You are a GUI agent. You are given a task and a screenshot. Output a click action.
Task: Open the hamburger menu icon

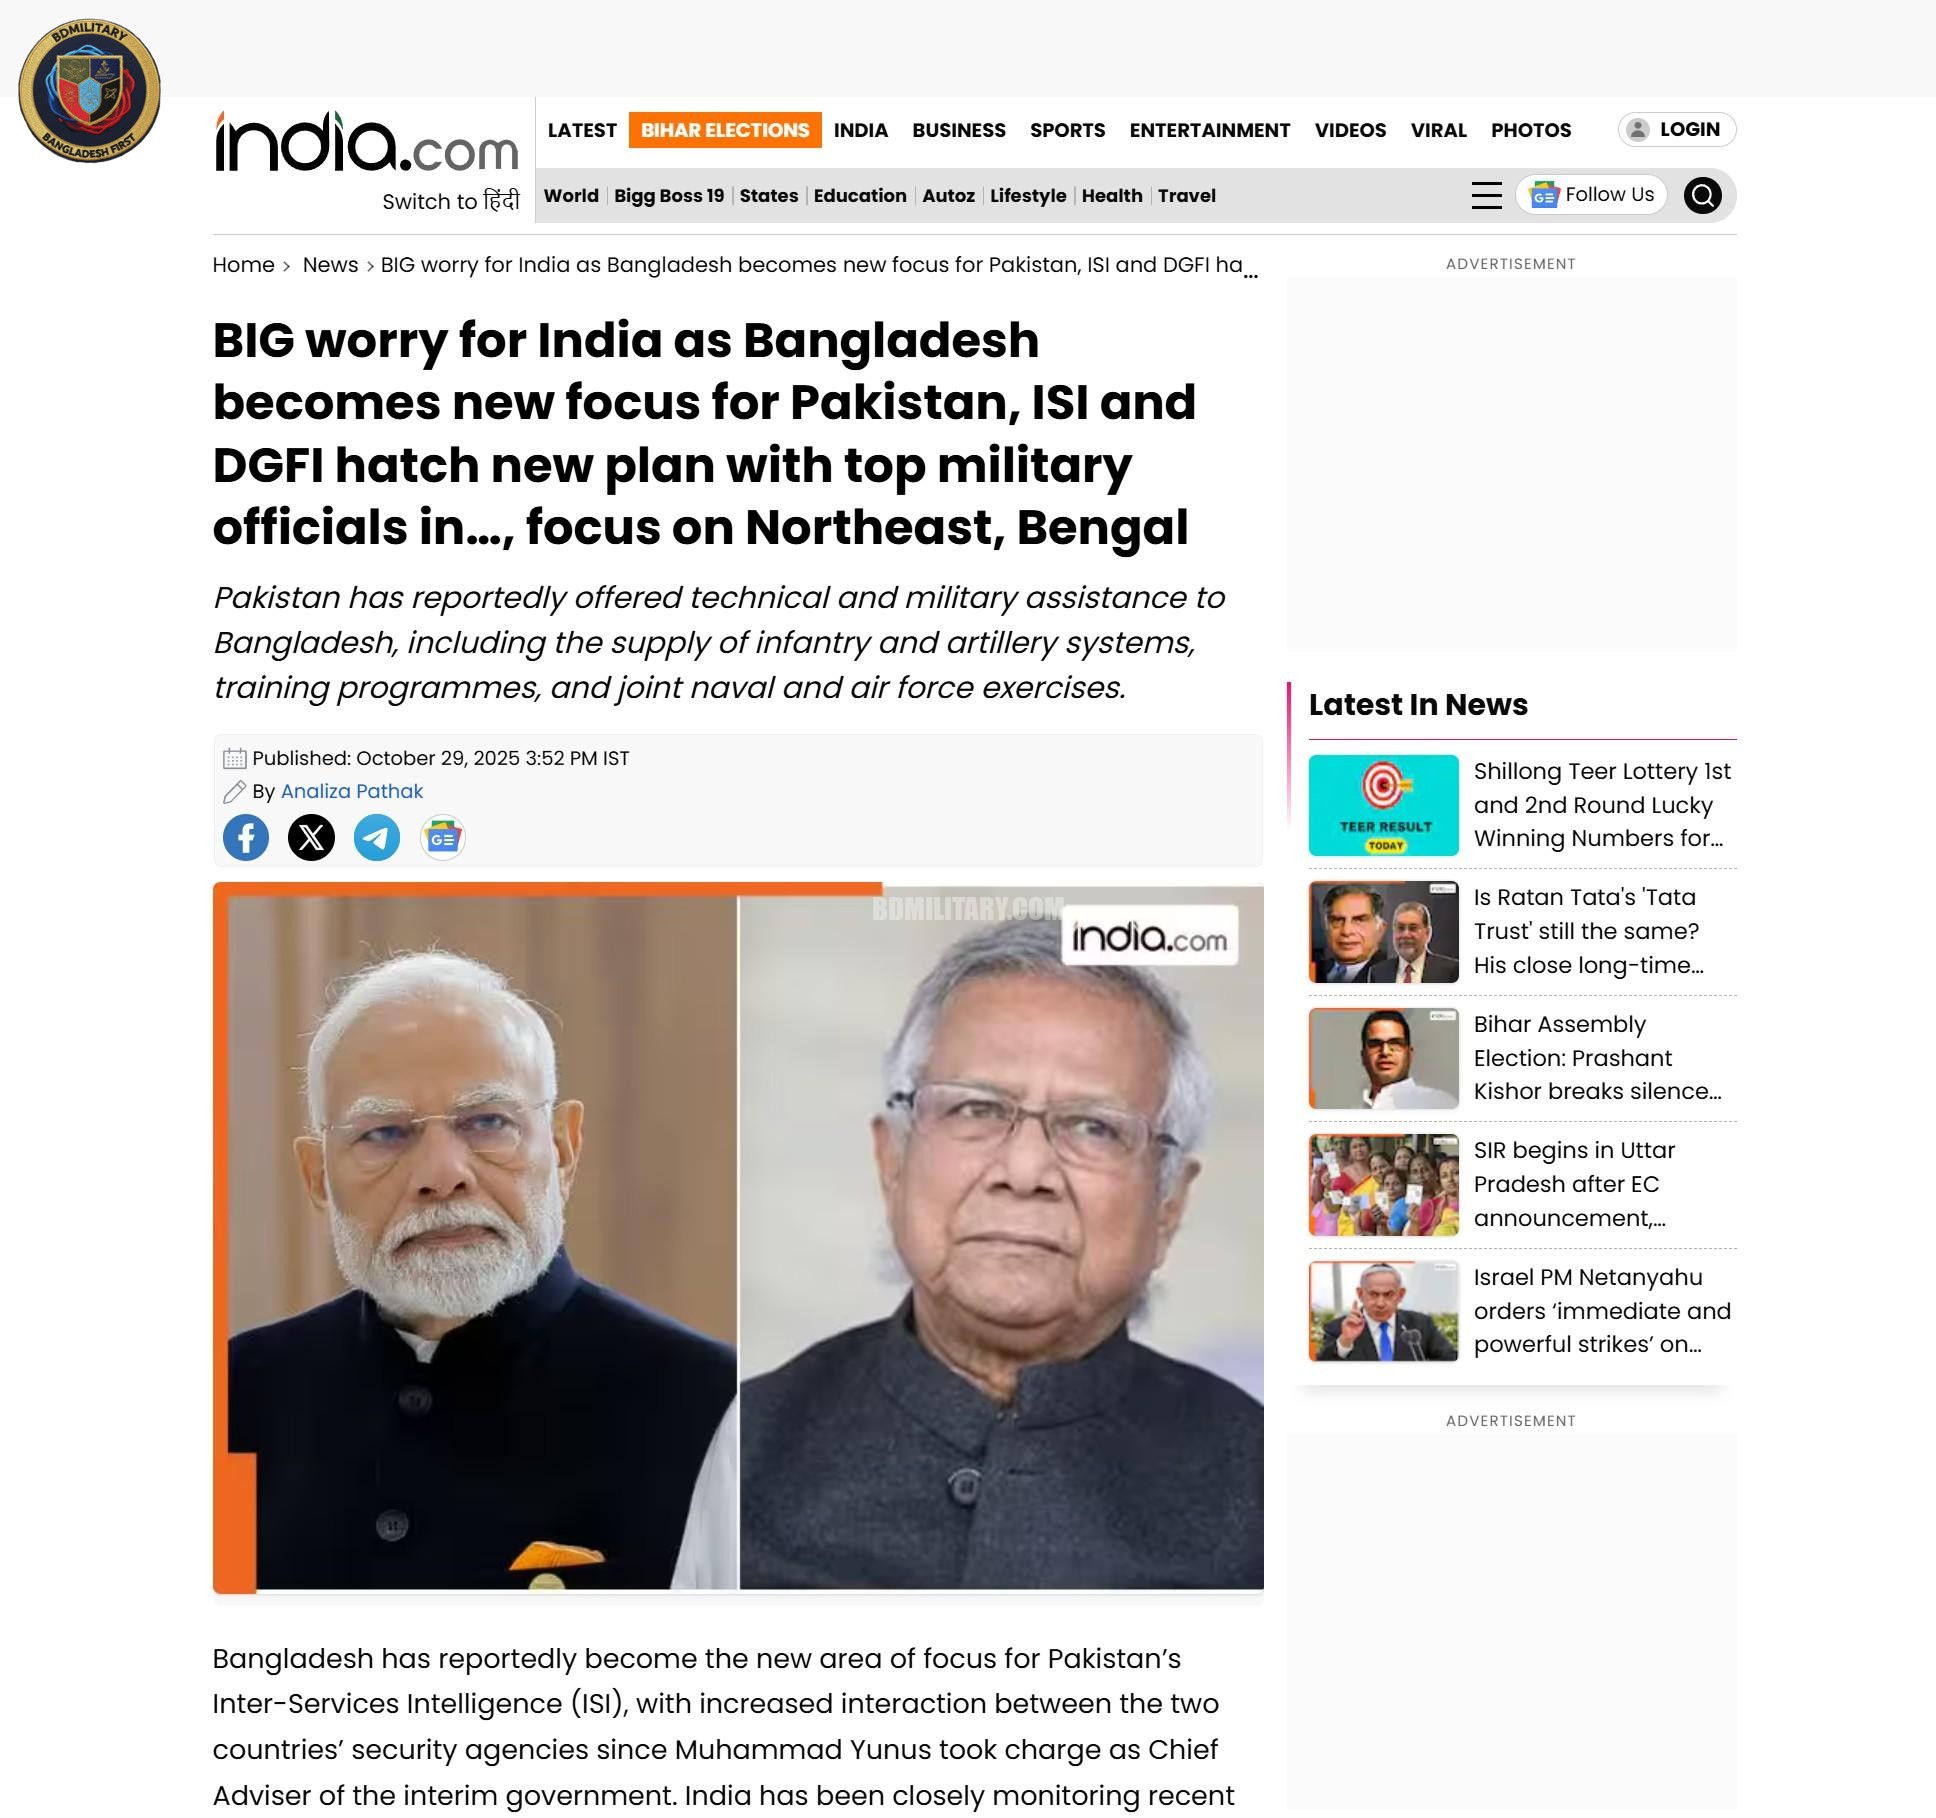tap(1487, 195)
